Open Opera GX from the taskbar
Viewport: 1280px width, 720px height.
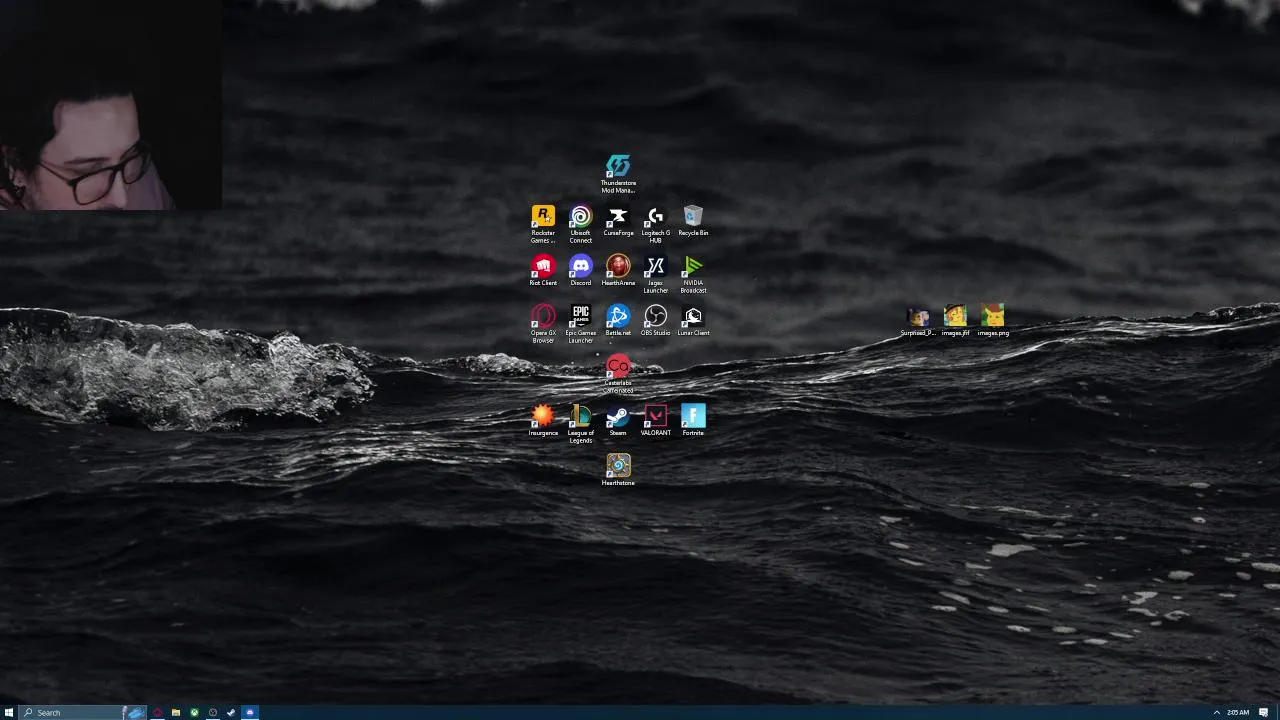point(157,712)
